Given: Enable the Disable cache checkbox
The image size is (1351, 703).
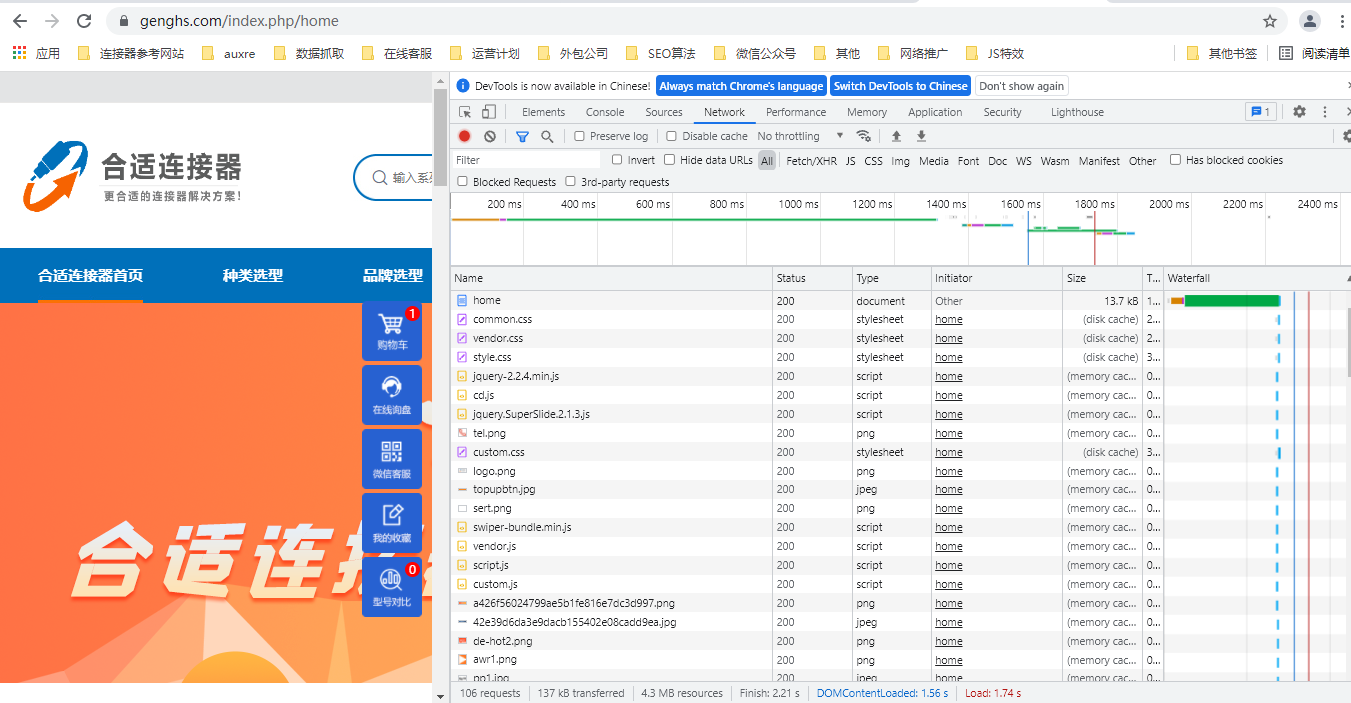Looking at the screenshot, I should click(x=672, y=136).
